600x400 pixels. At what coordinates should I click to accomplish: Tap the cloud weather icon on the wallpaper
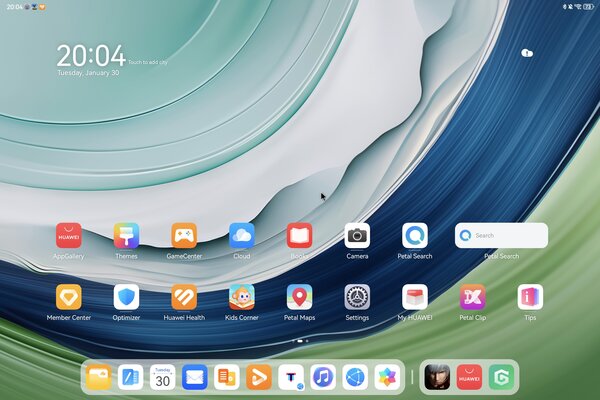[x=527, y=53]
